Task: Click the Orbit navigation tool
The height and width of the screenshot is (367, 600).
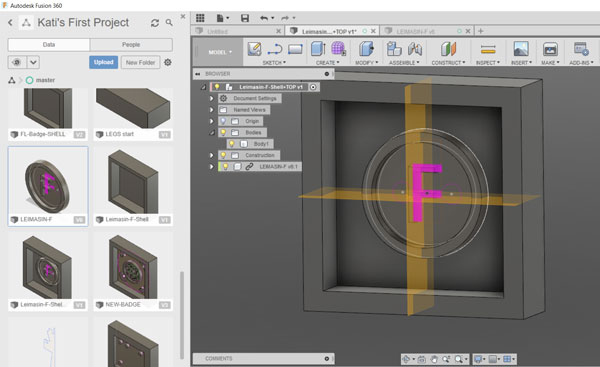Action: pyautogui.click(x=407, y=359)
